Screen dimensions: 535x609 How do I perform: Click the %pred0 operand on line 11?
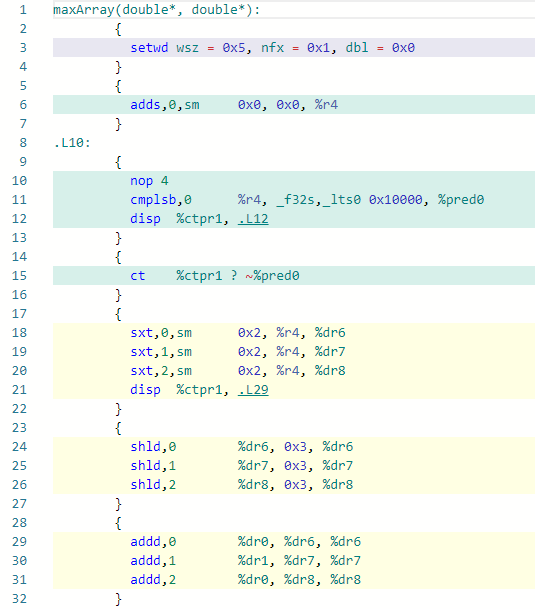tap(461, 200)
